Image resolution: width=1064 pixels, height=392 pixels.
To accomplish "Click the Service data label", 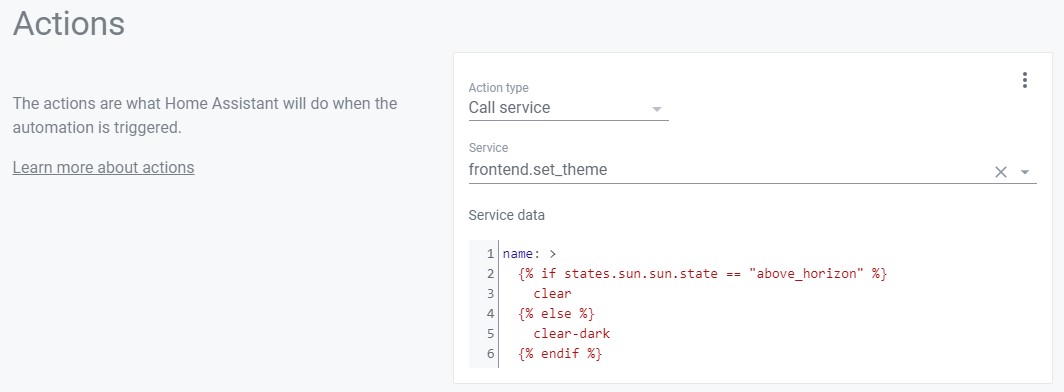I will coord(506,216).
